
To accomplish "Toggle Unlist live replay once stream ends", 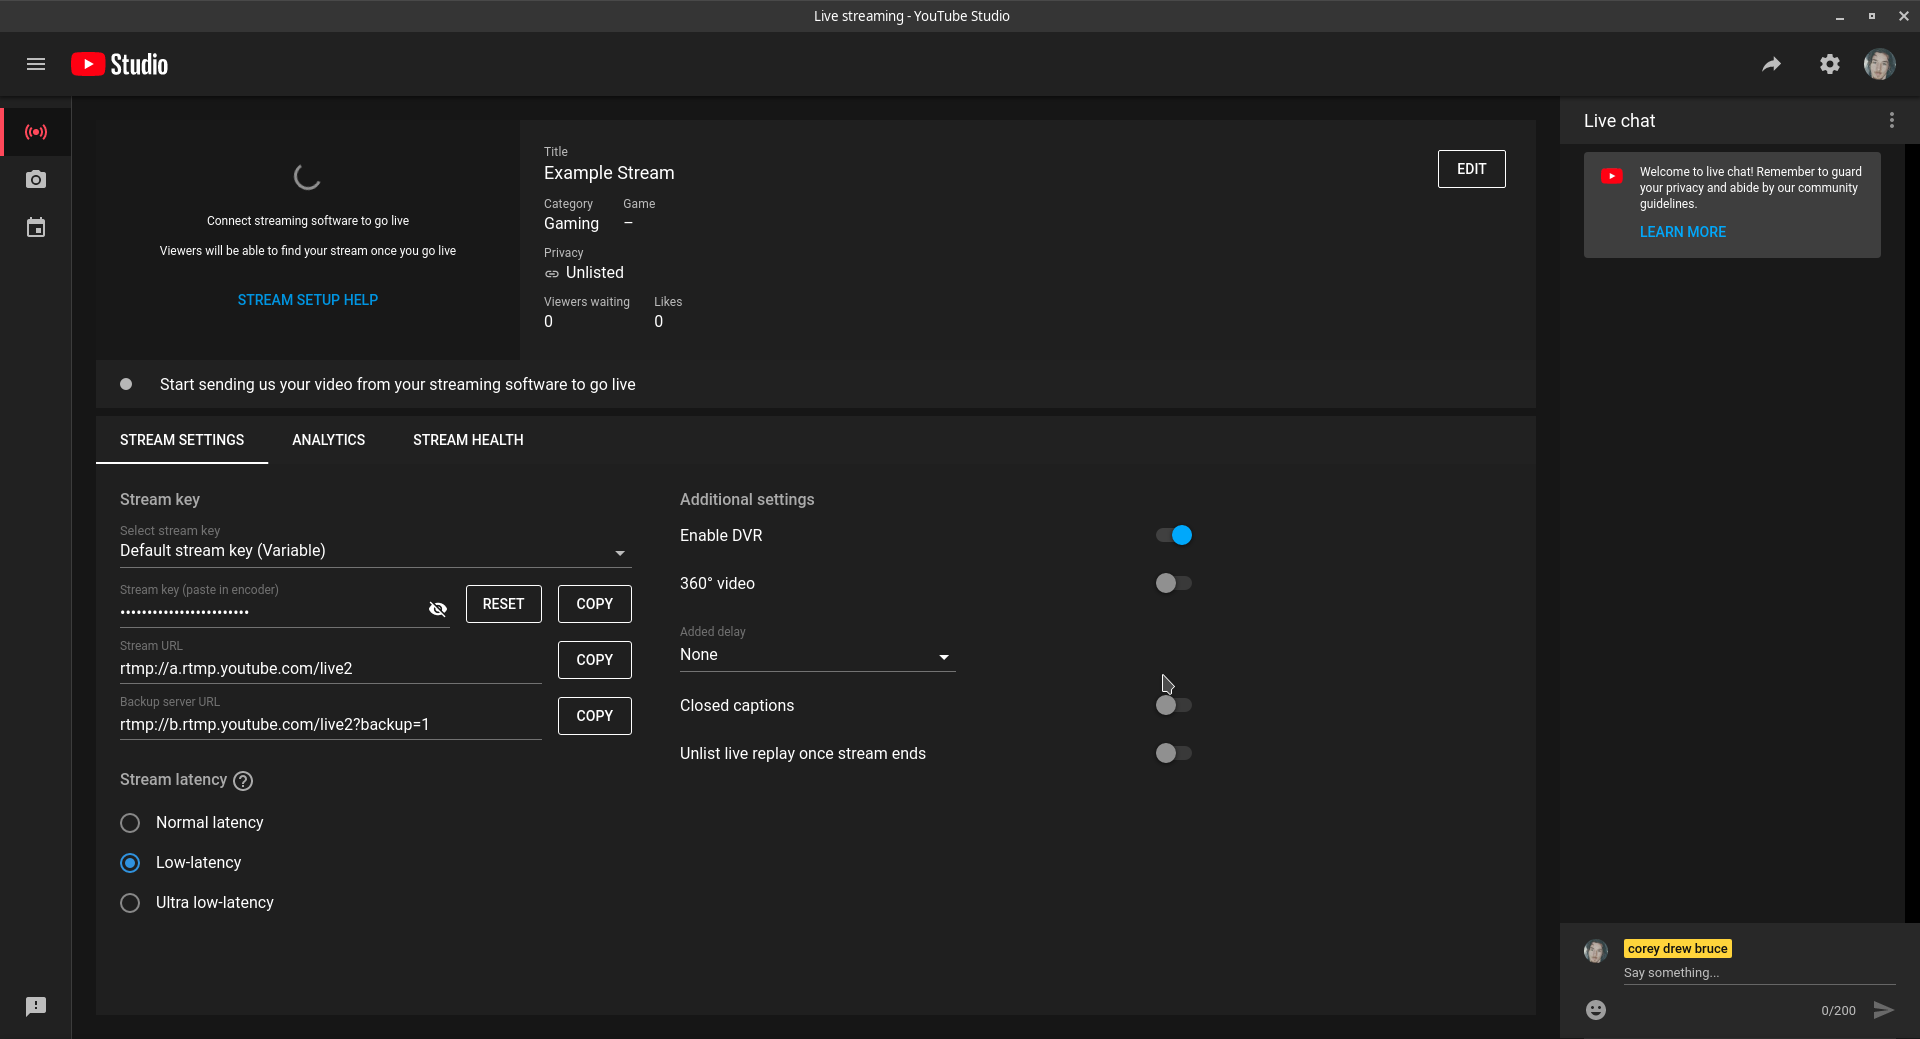I will point(1174,753).
